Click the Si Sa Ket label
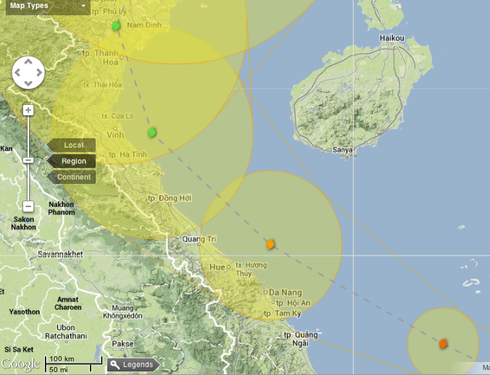The image size is (490, 375). tap(19, 350)
